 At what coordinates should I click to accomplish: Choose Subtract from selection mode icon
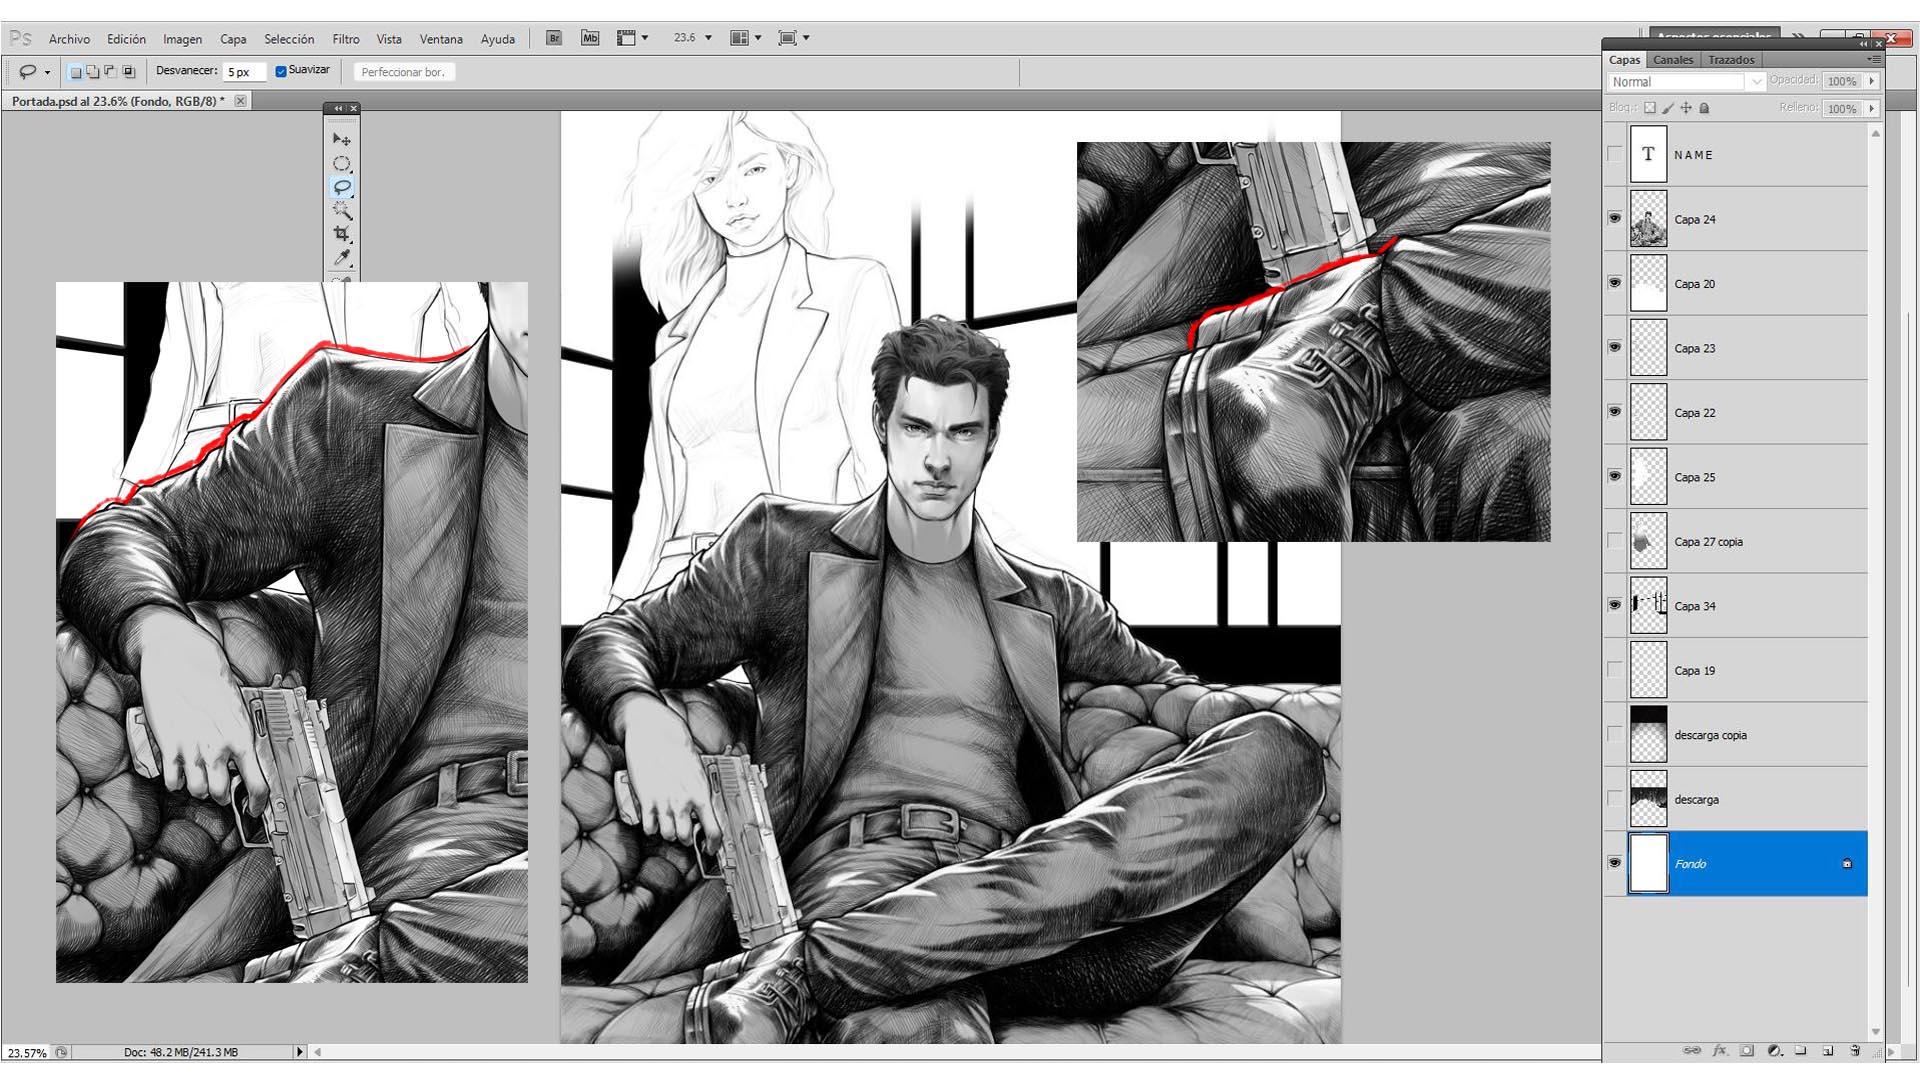[x=110, y=72]
